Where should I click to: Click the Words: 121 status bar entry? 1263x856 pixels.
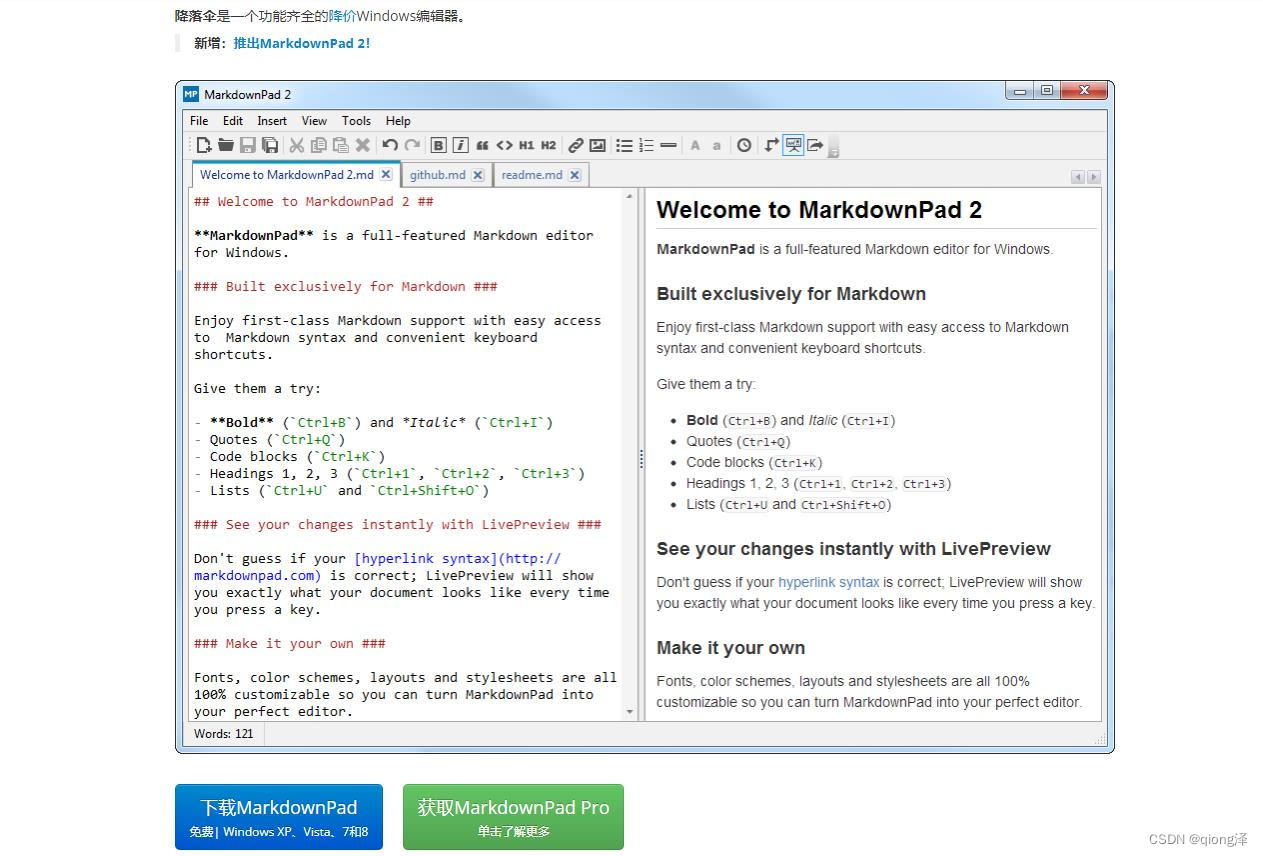point(224,734)
